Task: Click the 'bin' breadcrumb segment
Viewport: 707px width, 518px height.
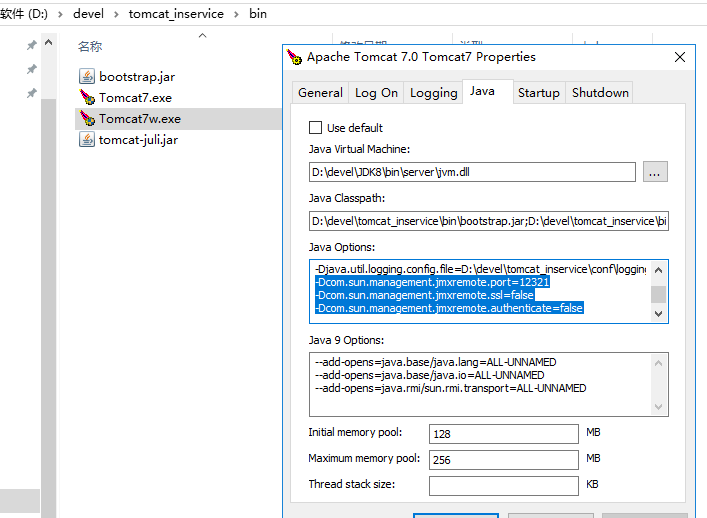Action: tap(258, 14)
